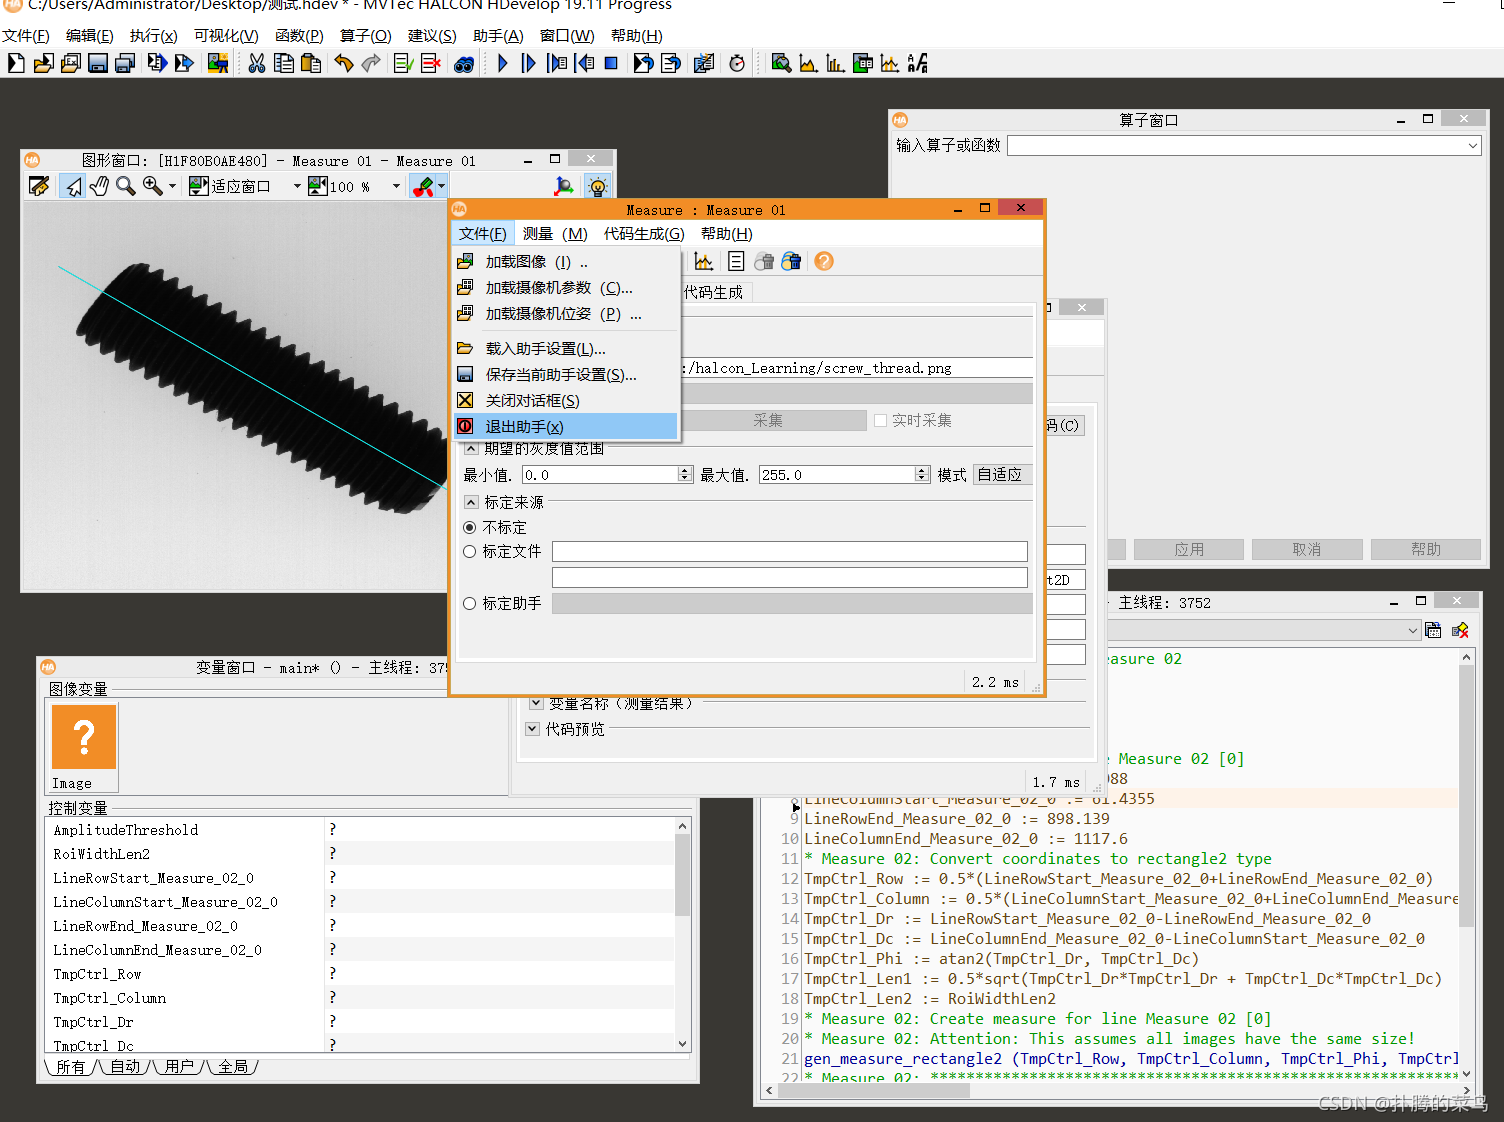Open the orange help question icon in Measure window
Viewport: 1504px width, 1122px height.
(x=823, y=261)
